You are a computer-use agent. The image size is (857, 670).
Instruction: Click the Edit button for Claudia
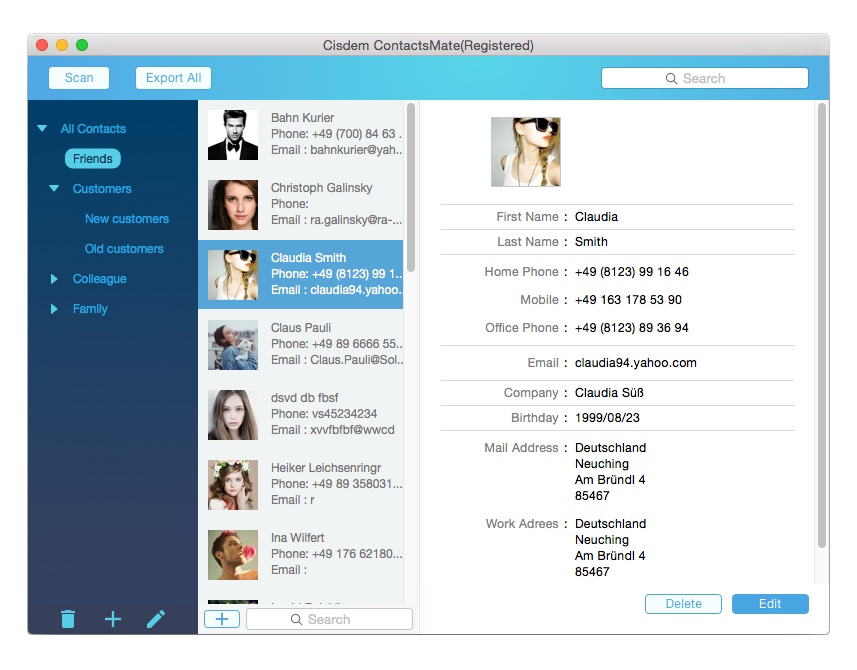click(x=770, y=604)
